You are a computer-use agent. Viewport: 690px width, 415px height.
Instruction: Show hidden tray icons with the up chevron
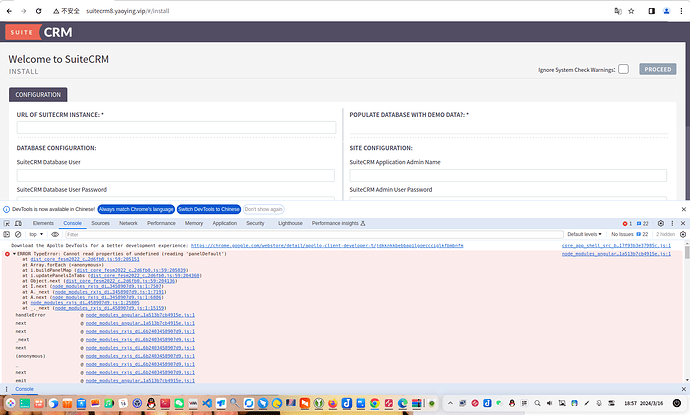450,403
